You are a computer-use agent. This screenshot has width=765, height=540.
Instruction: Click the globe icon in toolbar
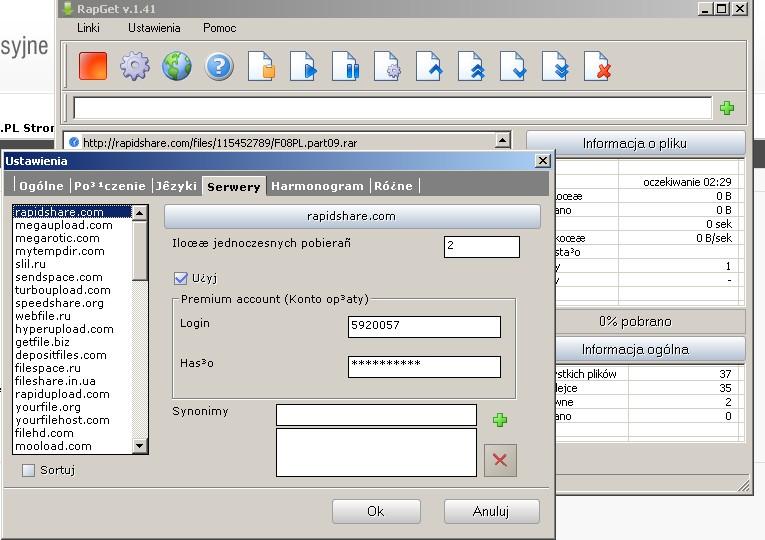click(x=177, y=66)
